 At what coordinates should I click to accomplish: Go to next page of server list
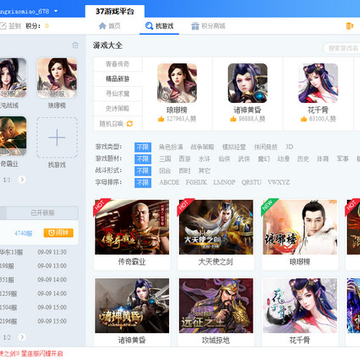click(22, 337)
